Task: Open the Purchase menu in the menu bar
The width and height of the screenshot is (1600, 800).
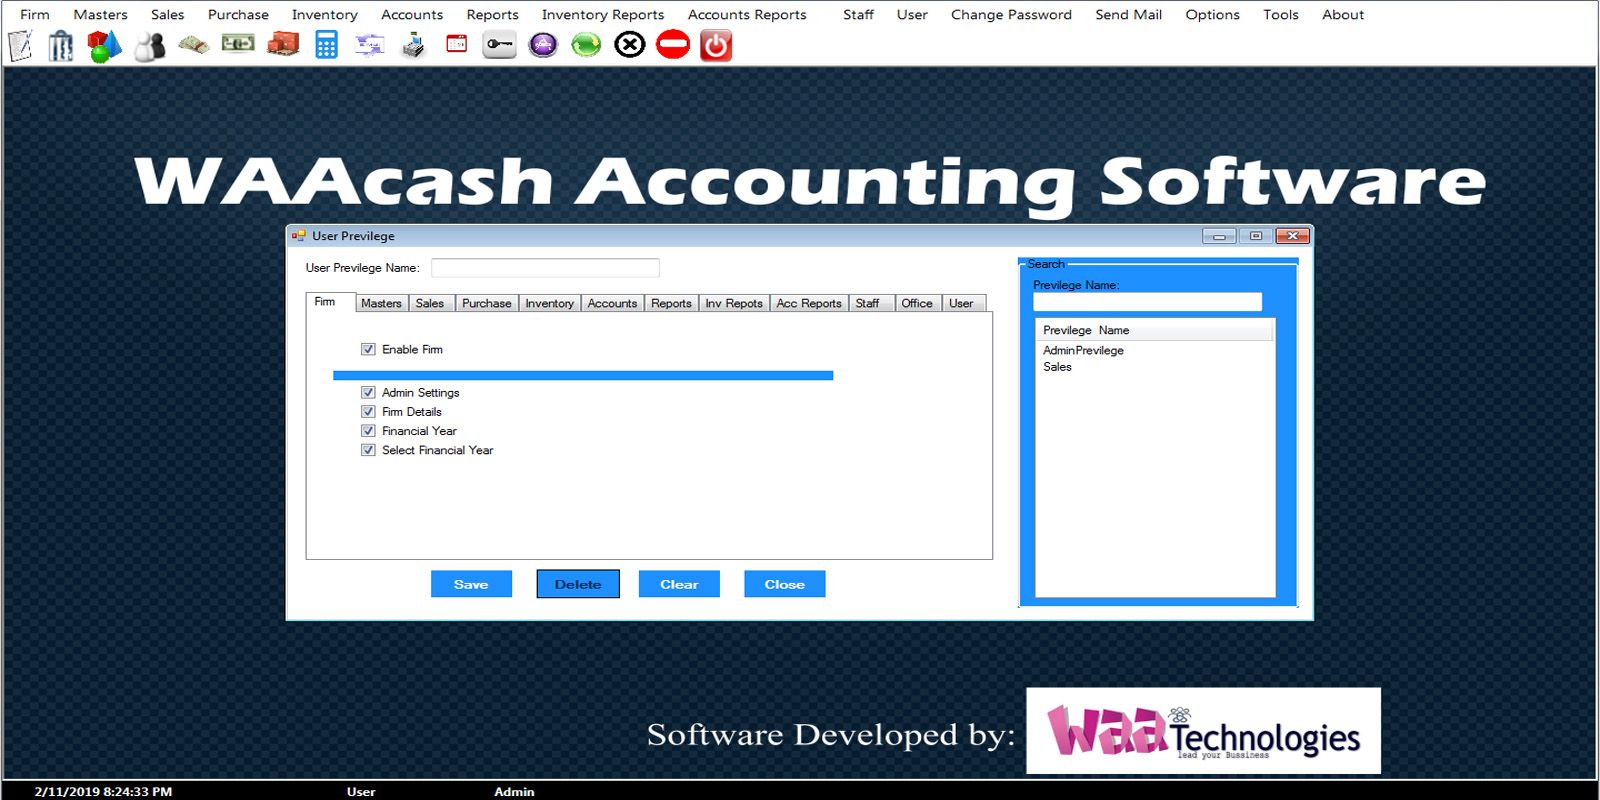Action: tap(238, 14)
